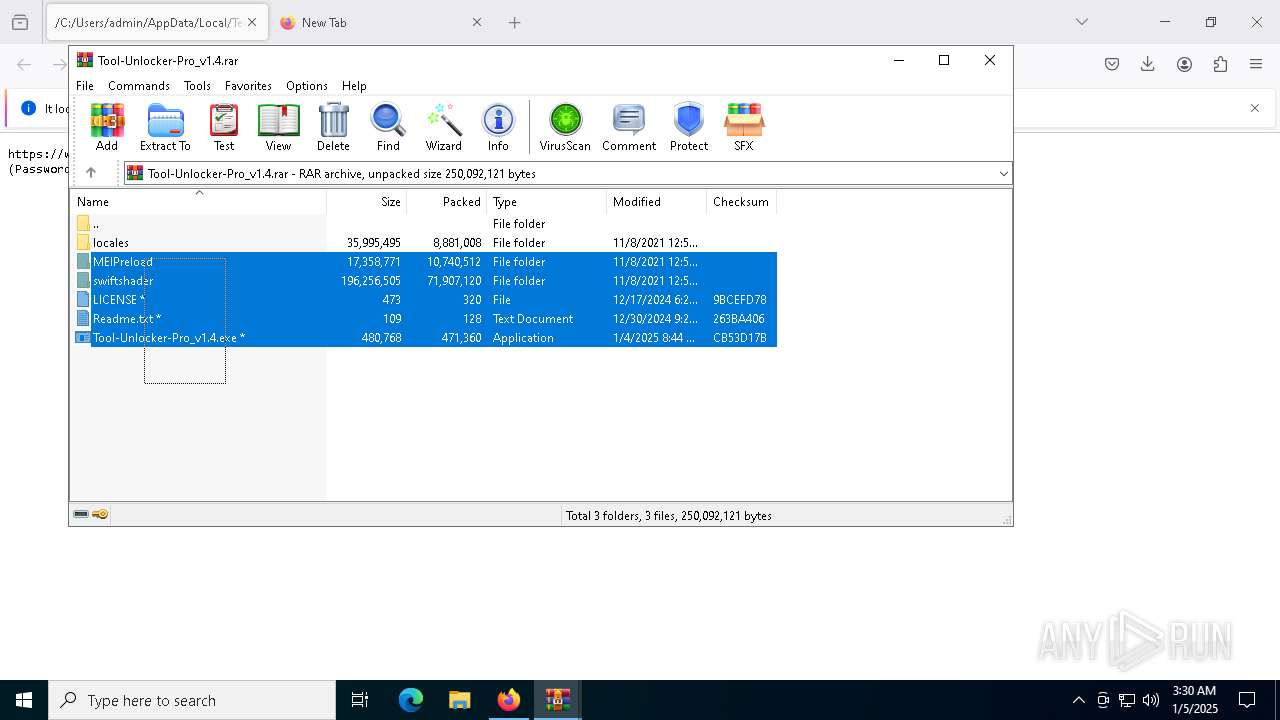Open the Find tool
Screen dimensions: 1280x720
(x=388, y=127)
